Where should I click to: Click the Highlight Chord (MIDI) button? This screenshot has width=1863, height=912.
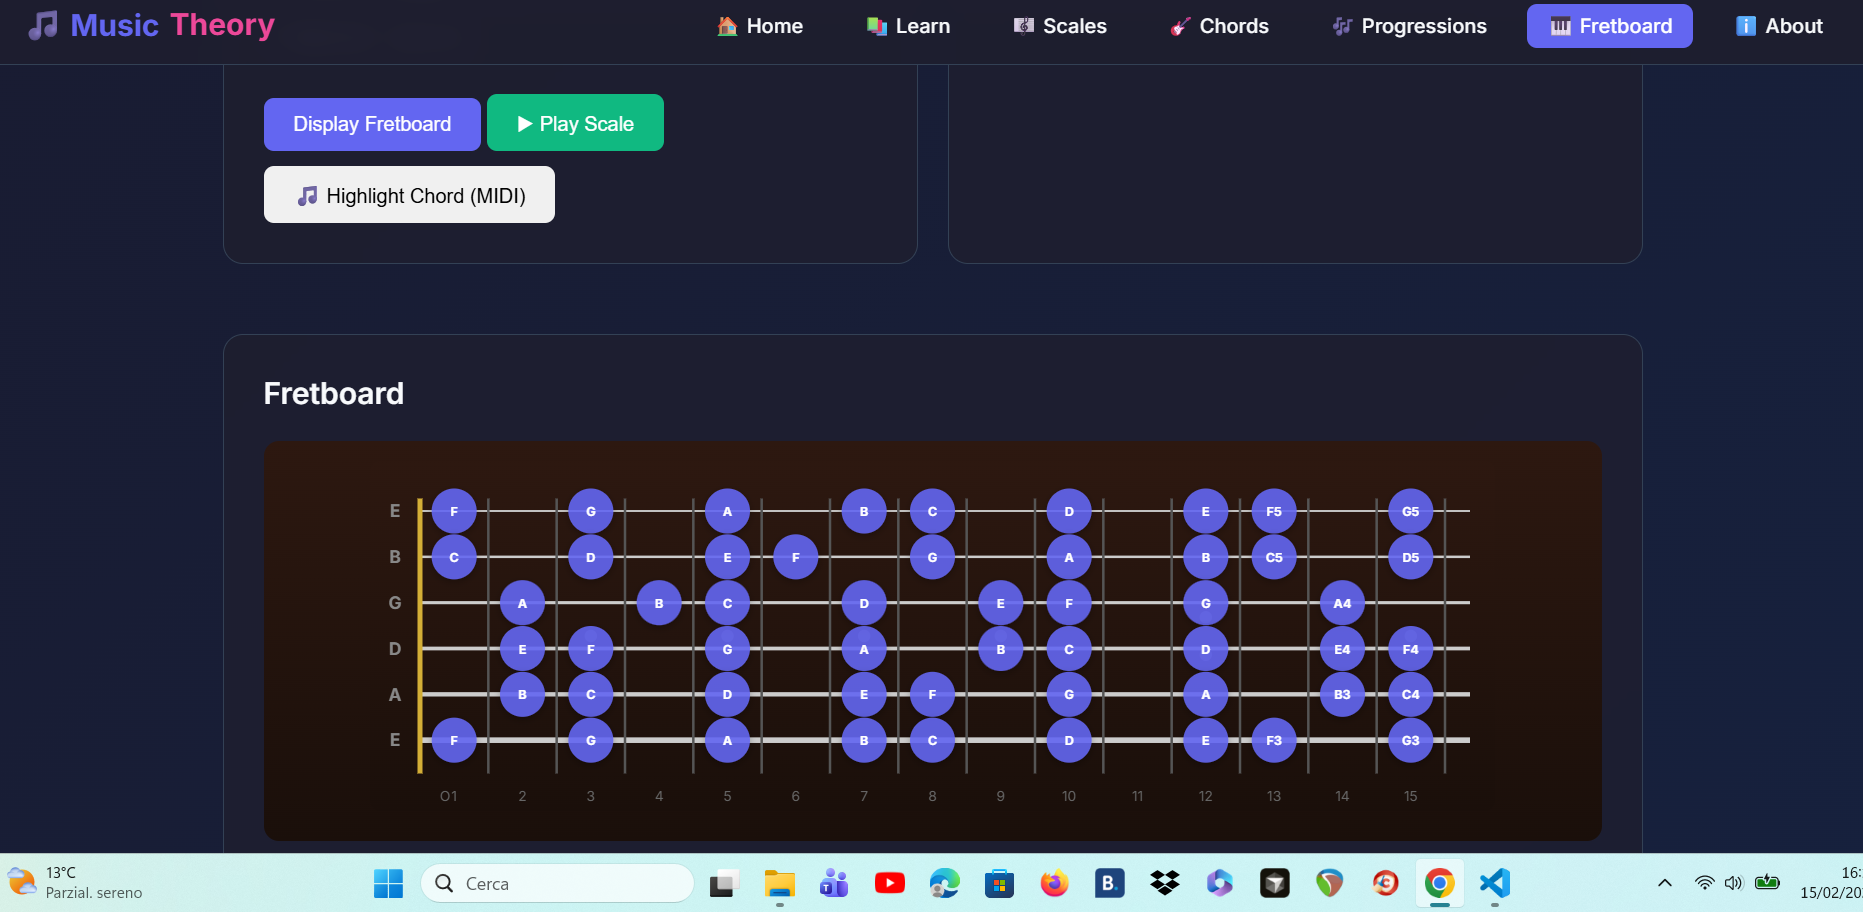point(409,194)
